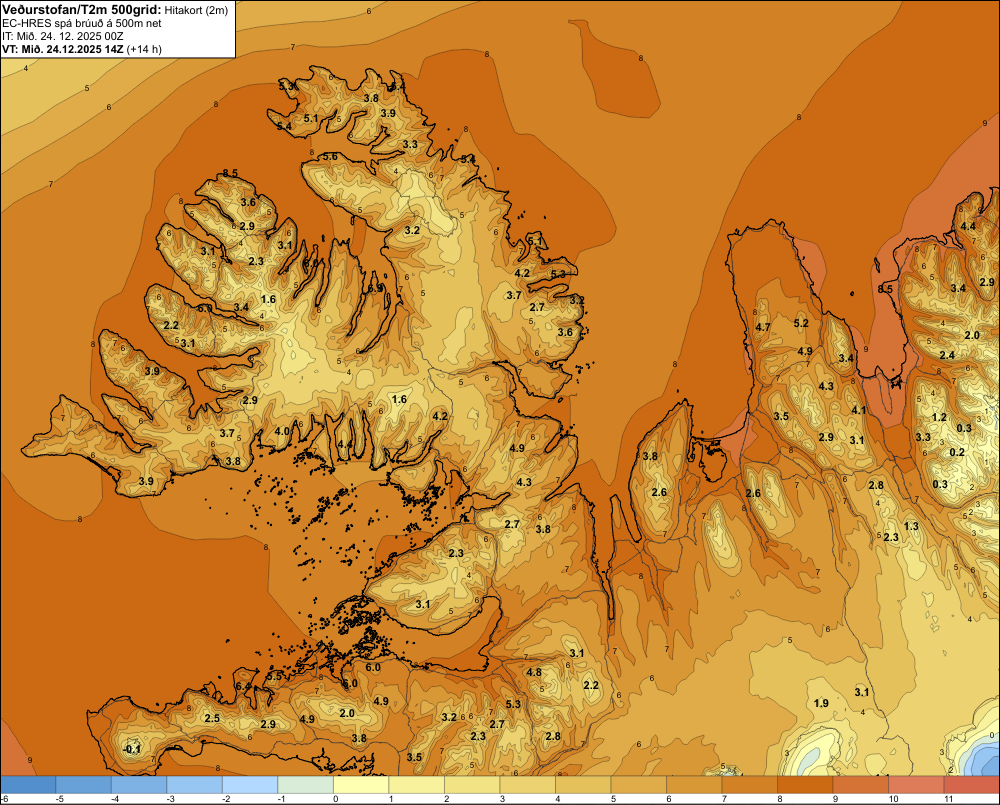
Task: Pick the legend color between -4 and -3
Action: (139, 785)
